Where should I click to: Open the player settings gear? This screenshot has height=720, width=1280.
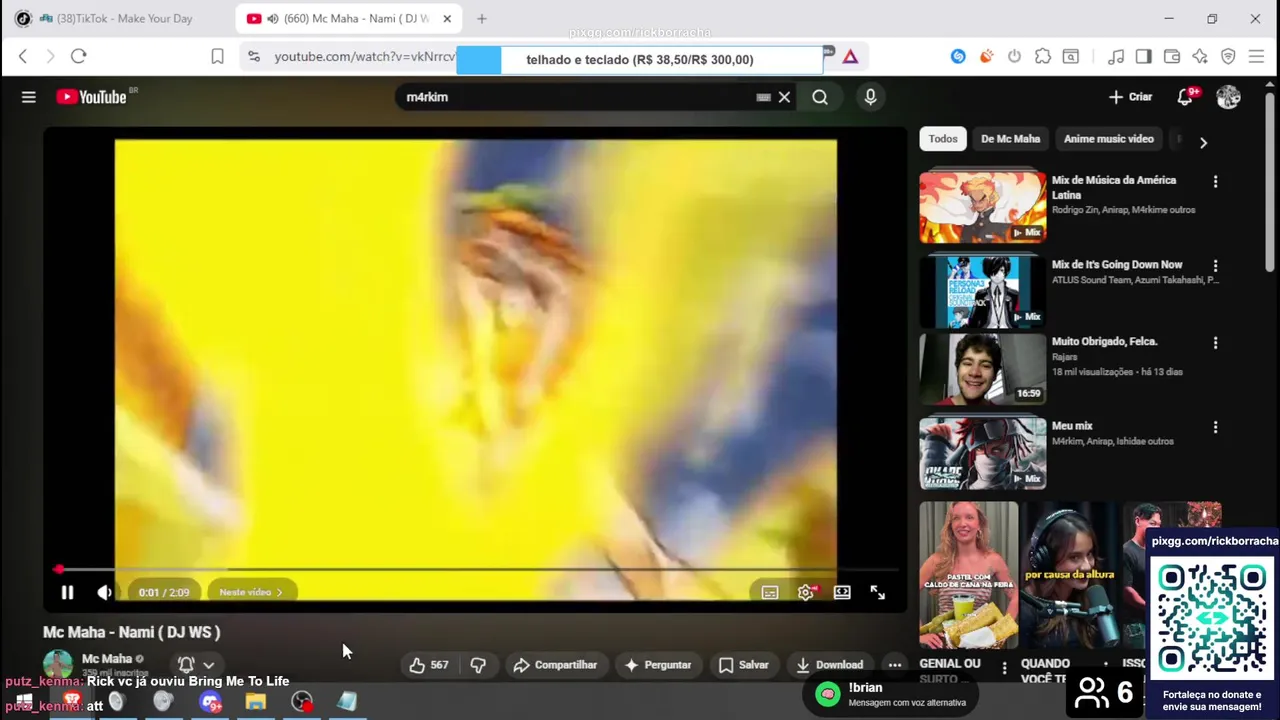pyautogui.click(x=806, y=592)
